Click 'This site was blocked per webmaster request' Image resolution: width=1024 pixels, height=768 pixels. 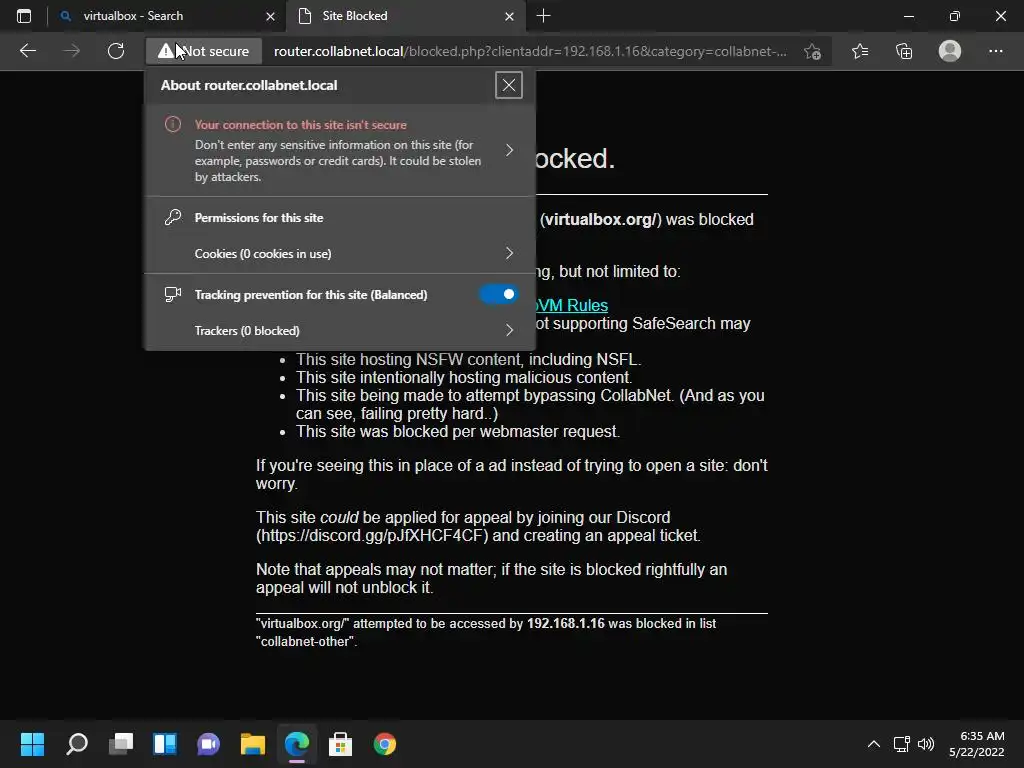pos(458,432)
